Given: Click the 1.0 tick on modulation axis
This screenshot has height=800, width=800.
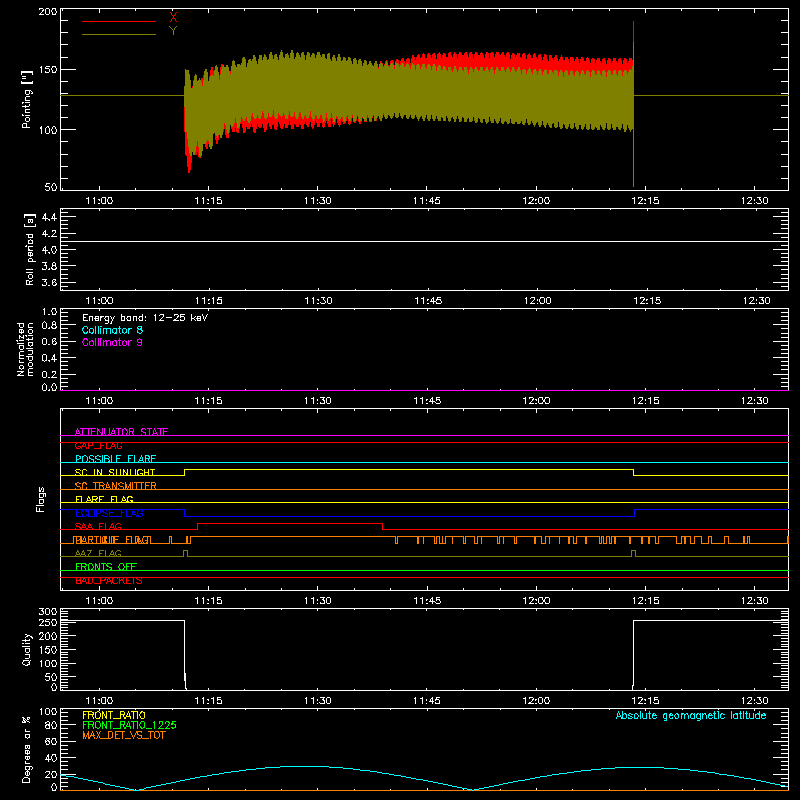Looking at the screenshot, I should (49, 312).
